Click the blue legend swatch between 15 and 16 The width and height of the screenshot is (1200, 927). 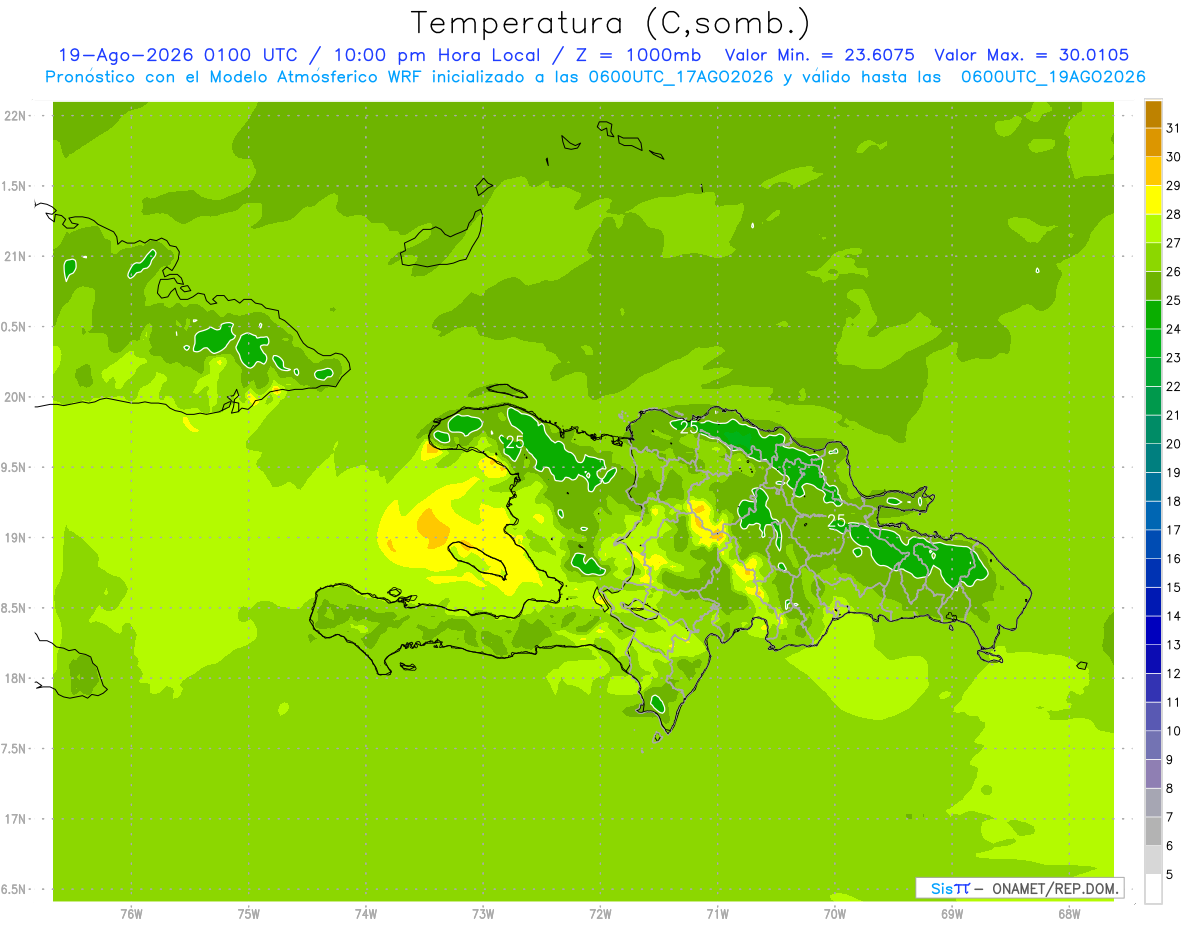1153,573
